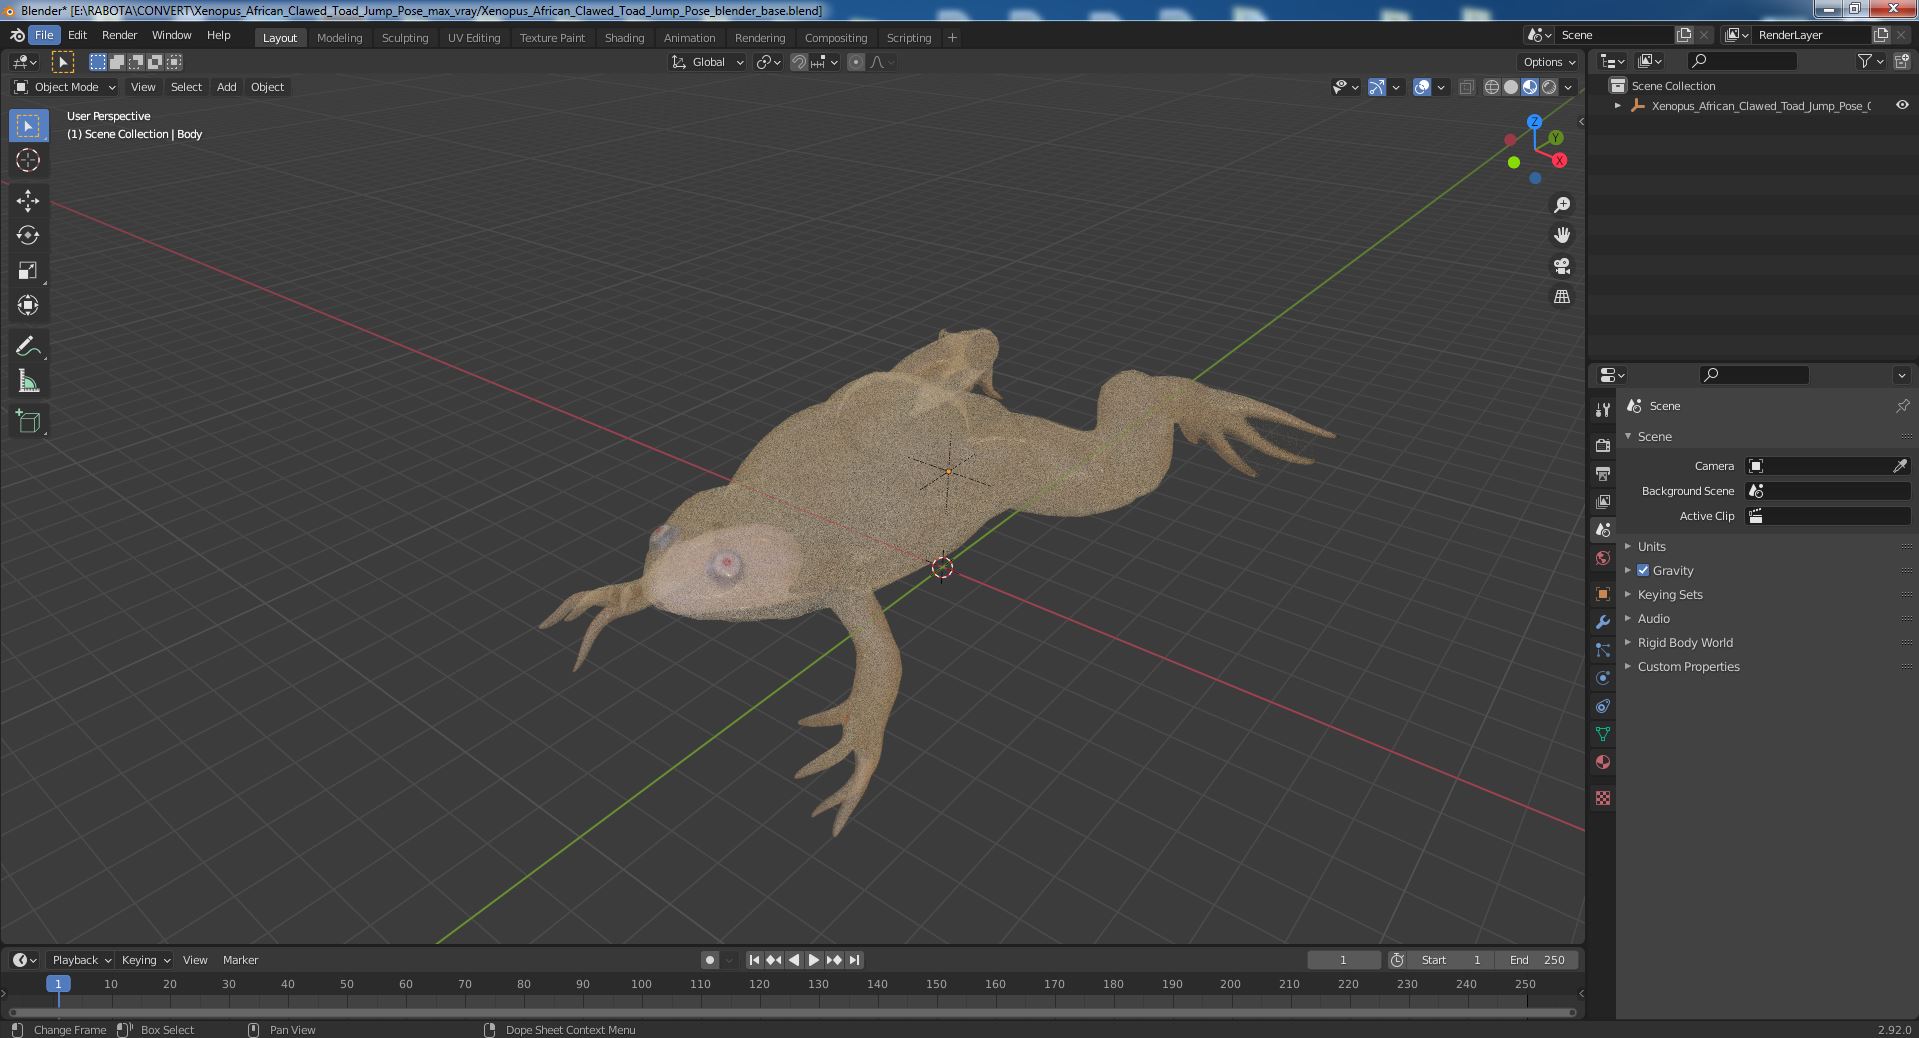Click the pan view hand icon
This screenshot has width=1919, height=1038.
click(1562, 235)
